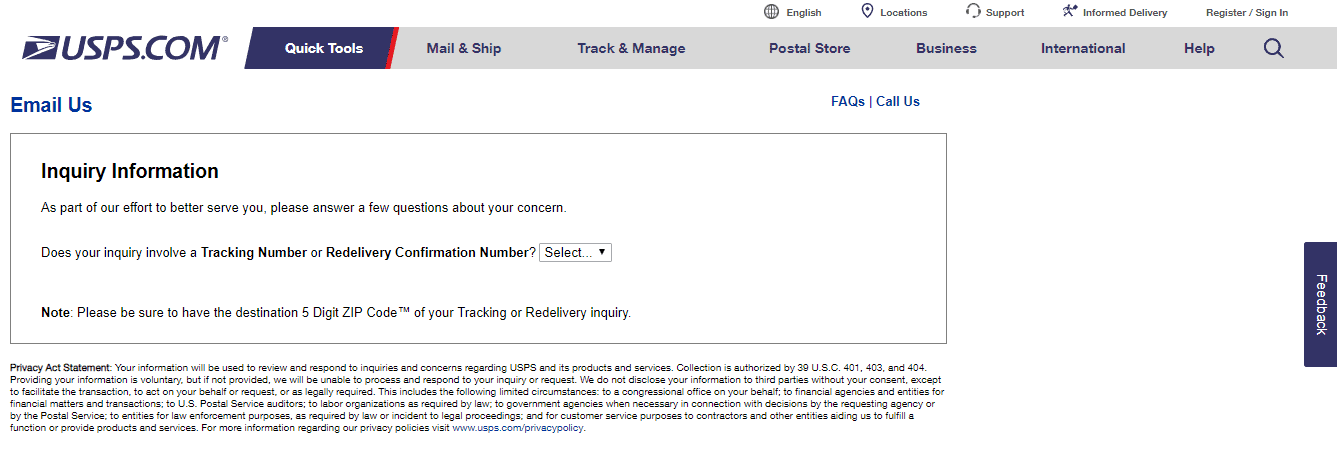Click Register / Sign In link
This screenshot has width=1337, height=449.
click(x=1247, y=13)
